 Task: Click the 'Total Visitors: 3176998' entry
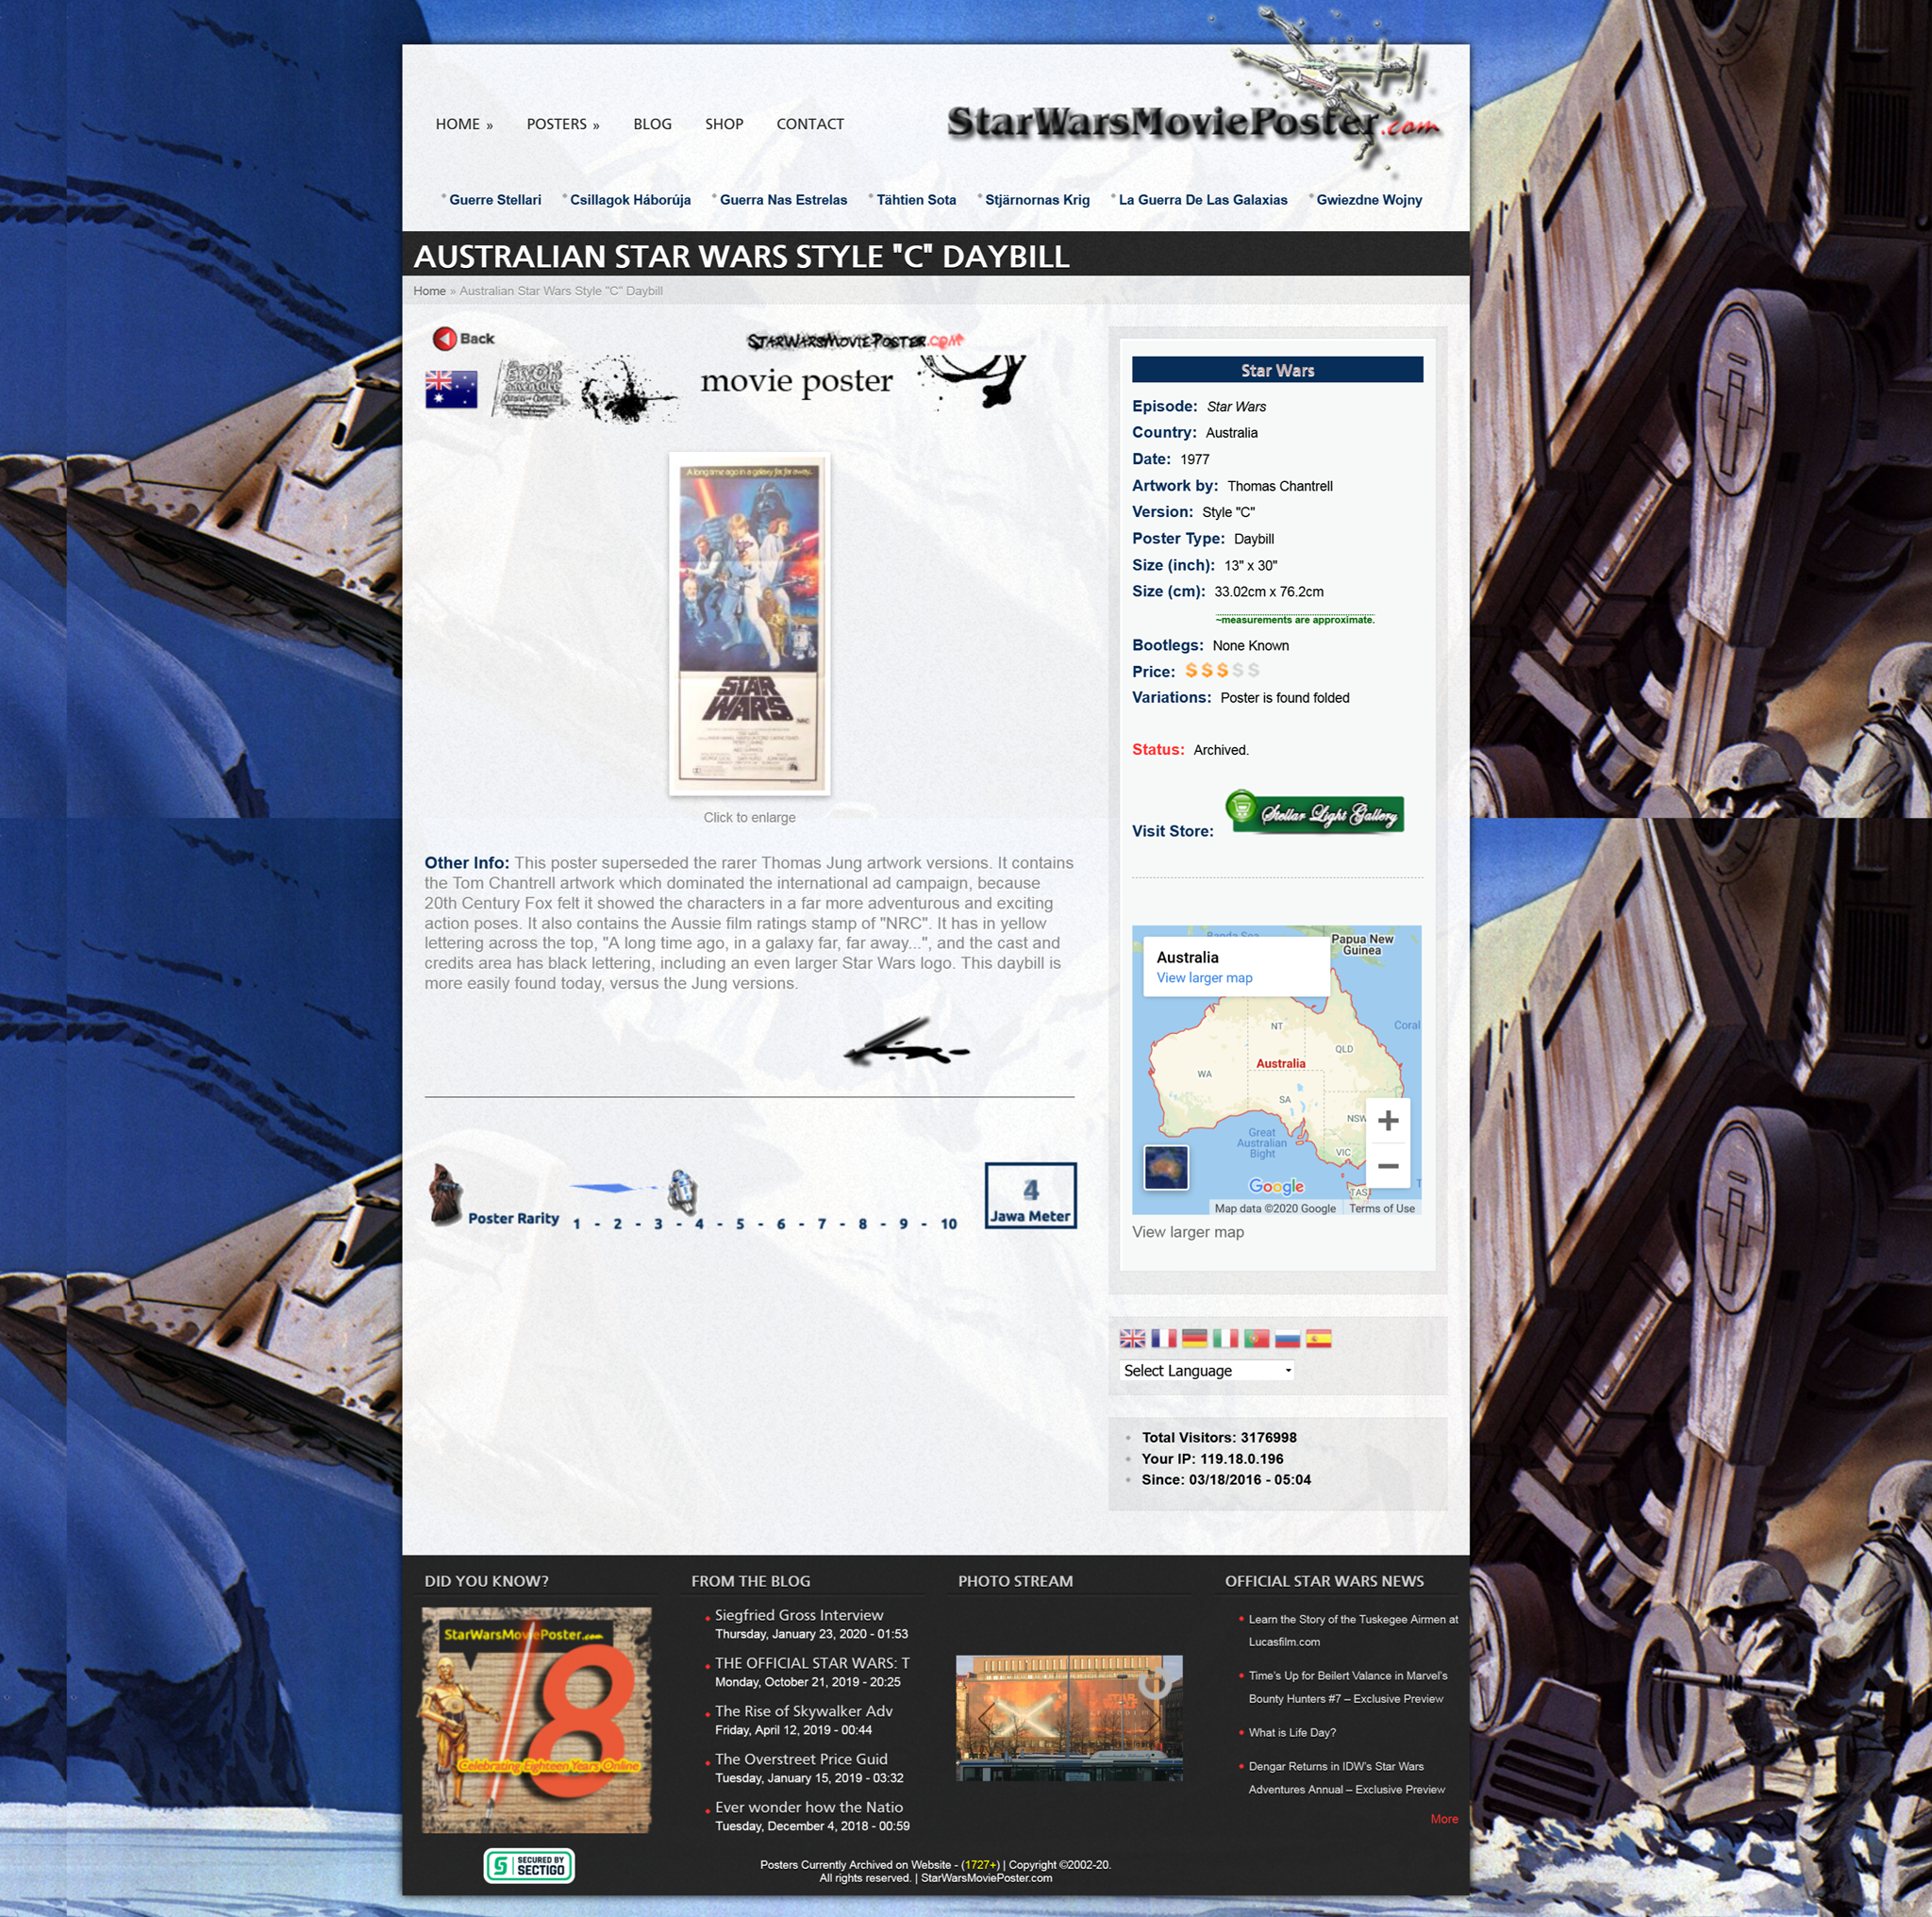1219,1437
